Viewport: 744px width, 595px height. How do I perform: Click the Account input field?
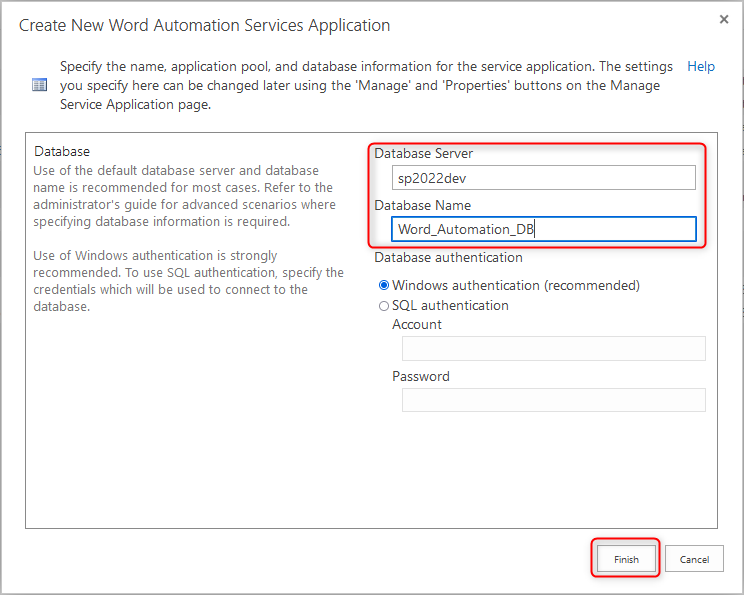(x=554, y=349)
